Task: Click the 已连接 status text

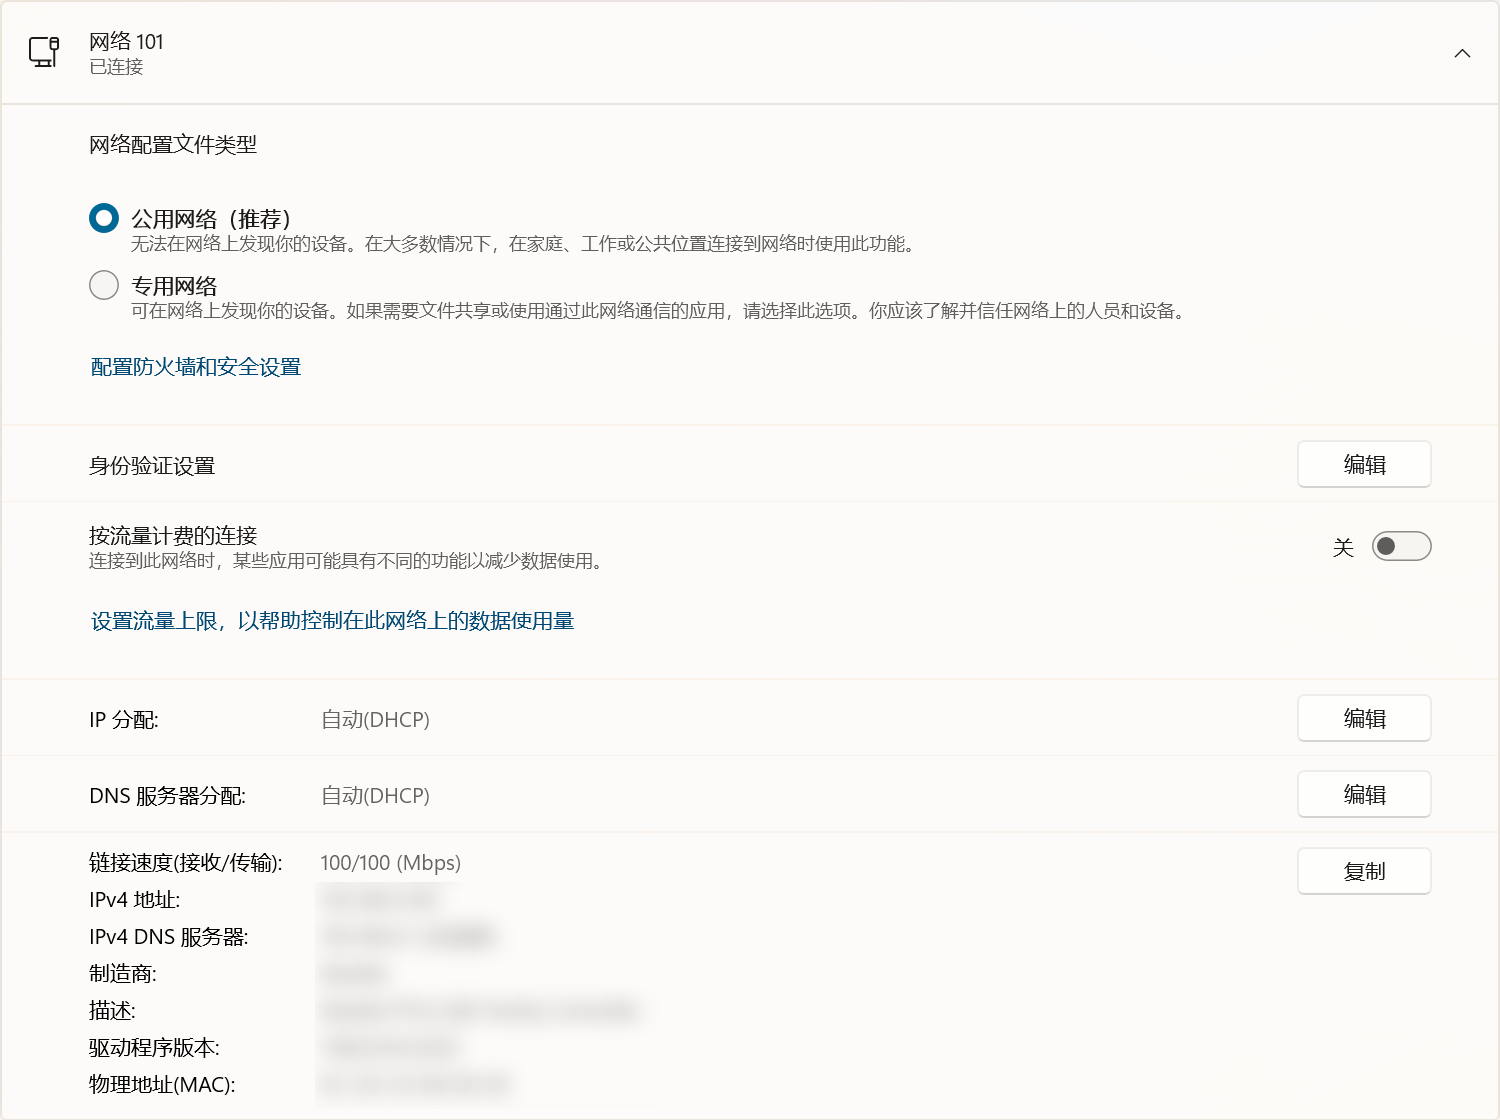Action: [116, 66]
